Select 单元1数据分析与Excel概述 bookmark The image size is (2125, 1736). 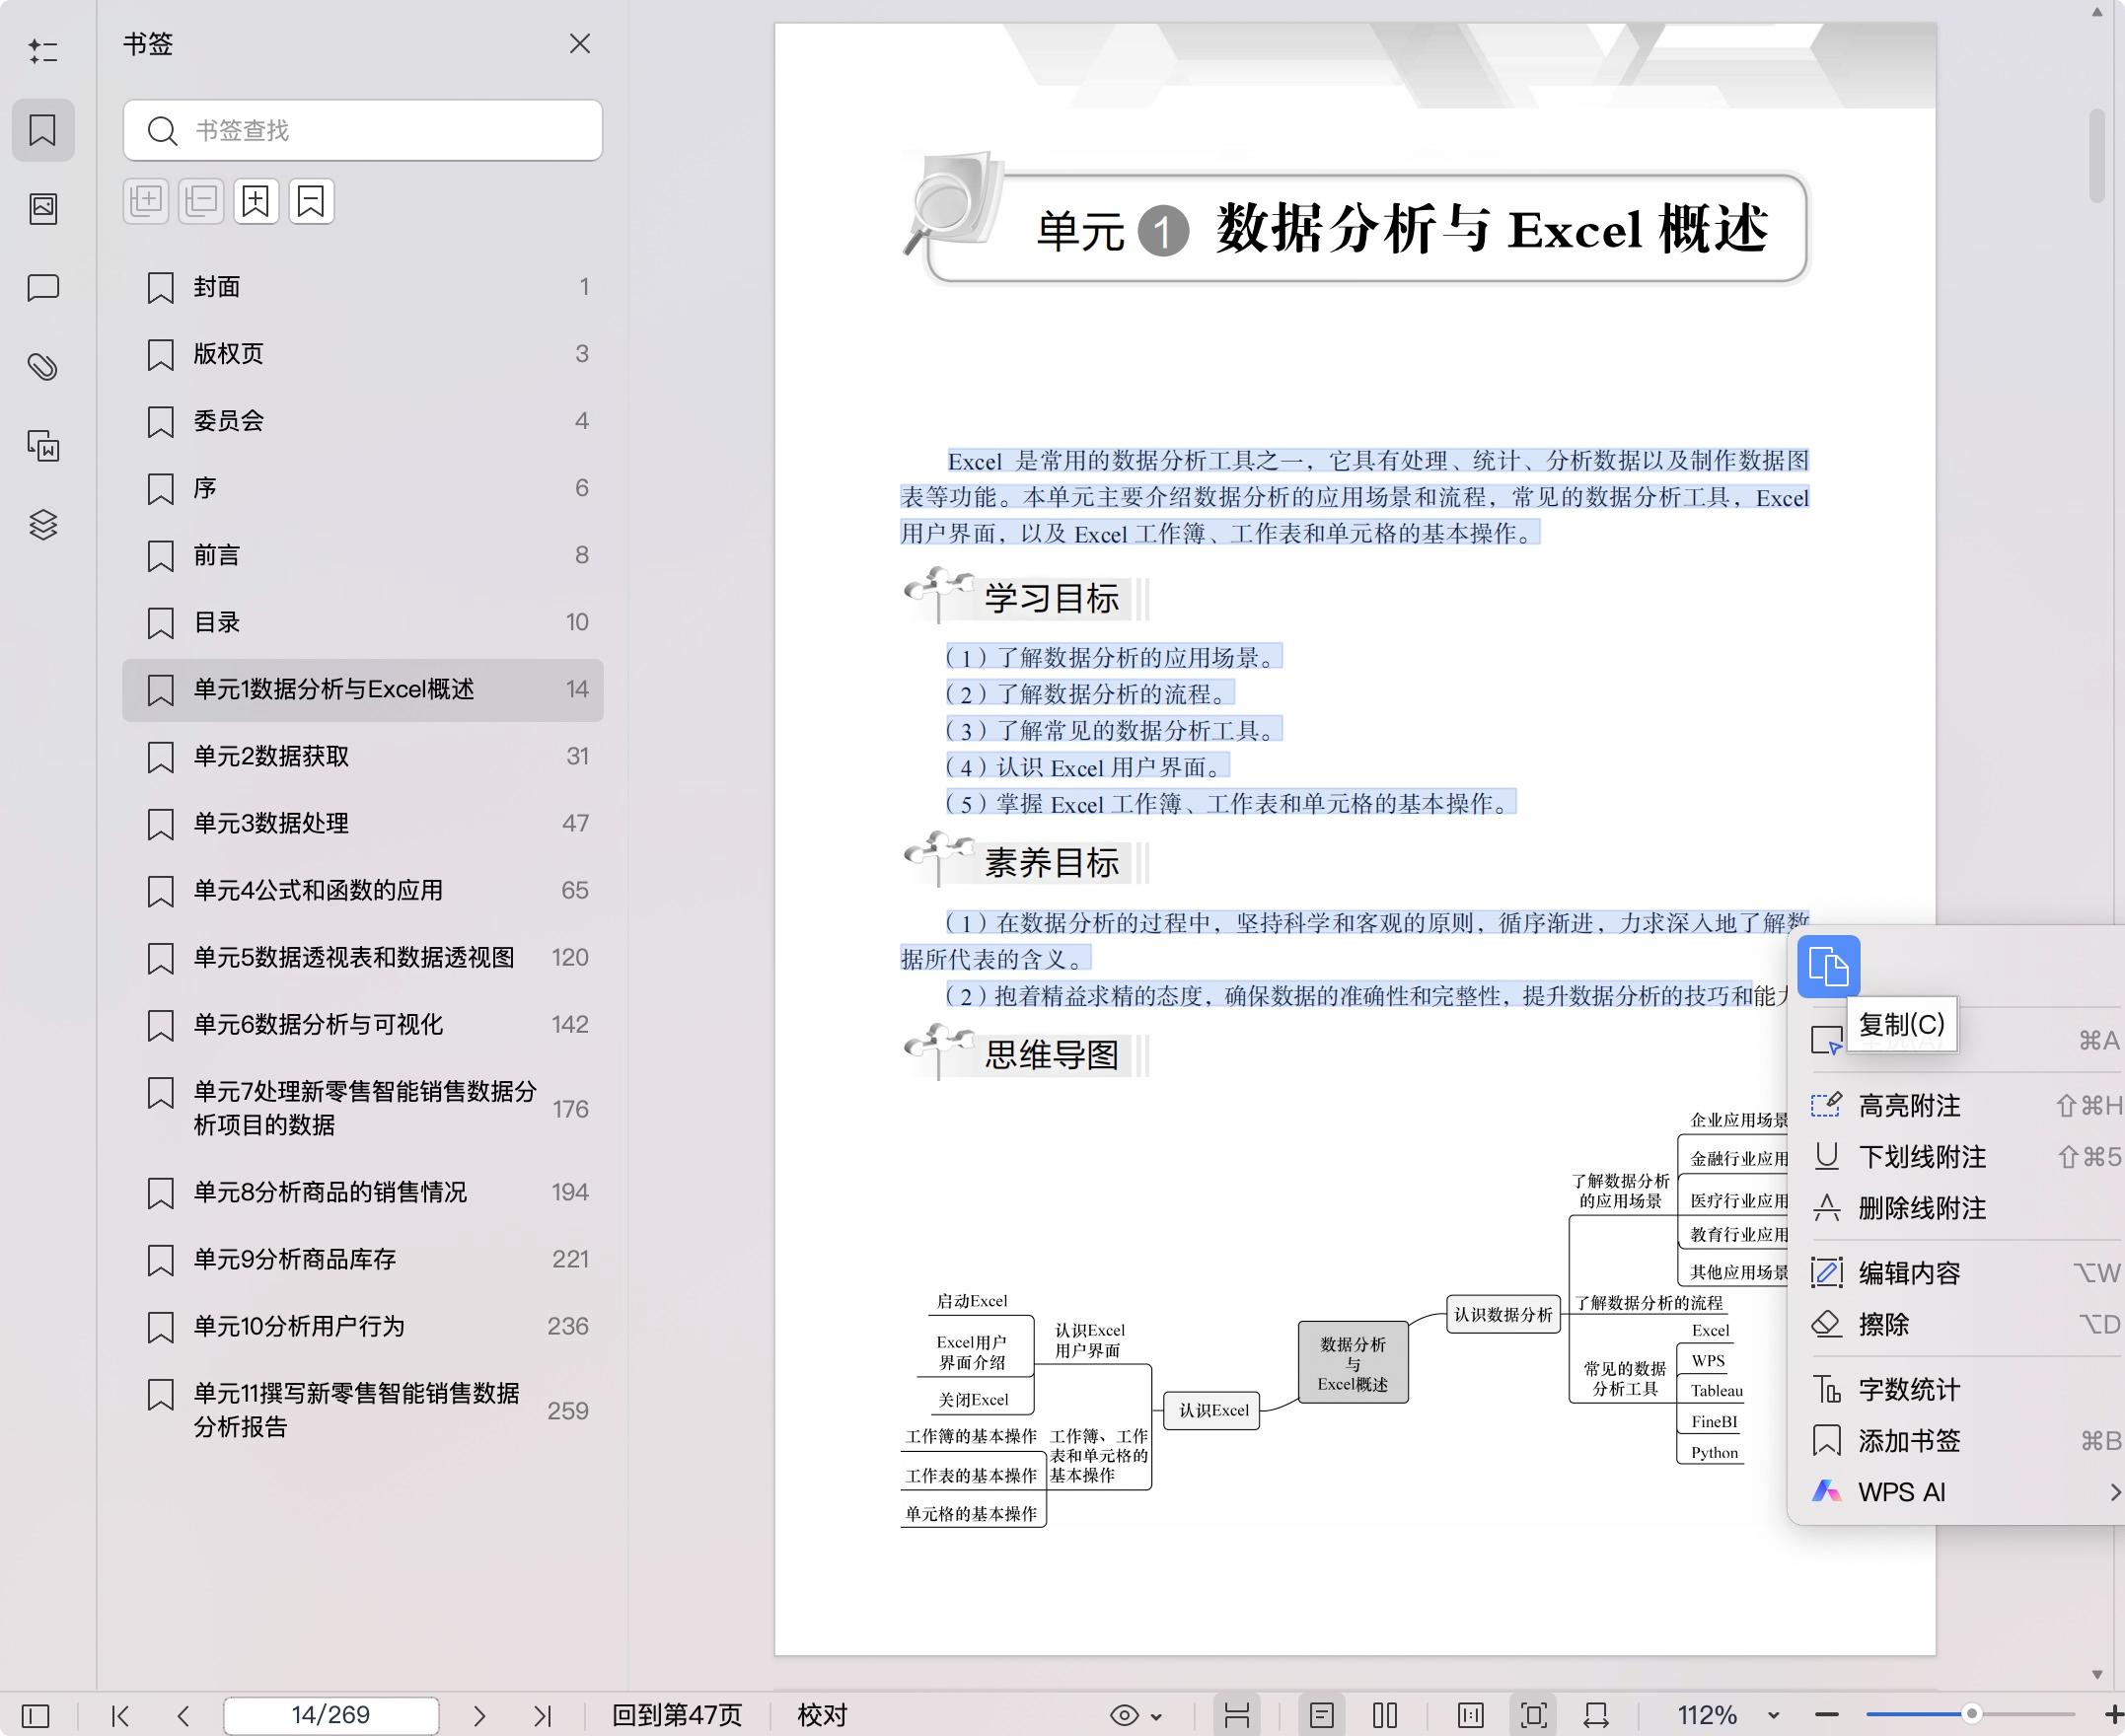click(363, 690)
